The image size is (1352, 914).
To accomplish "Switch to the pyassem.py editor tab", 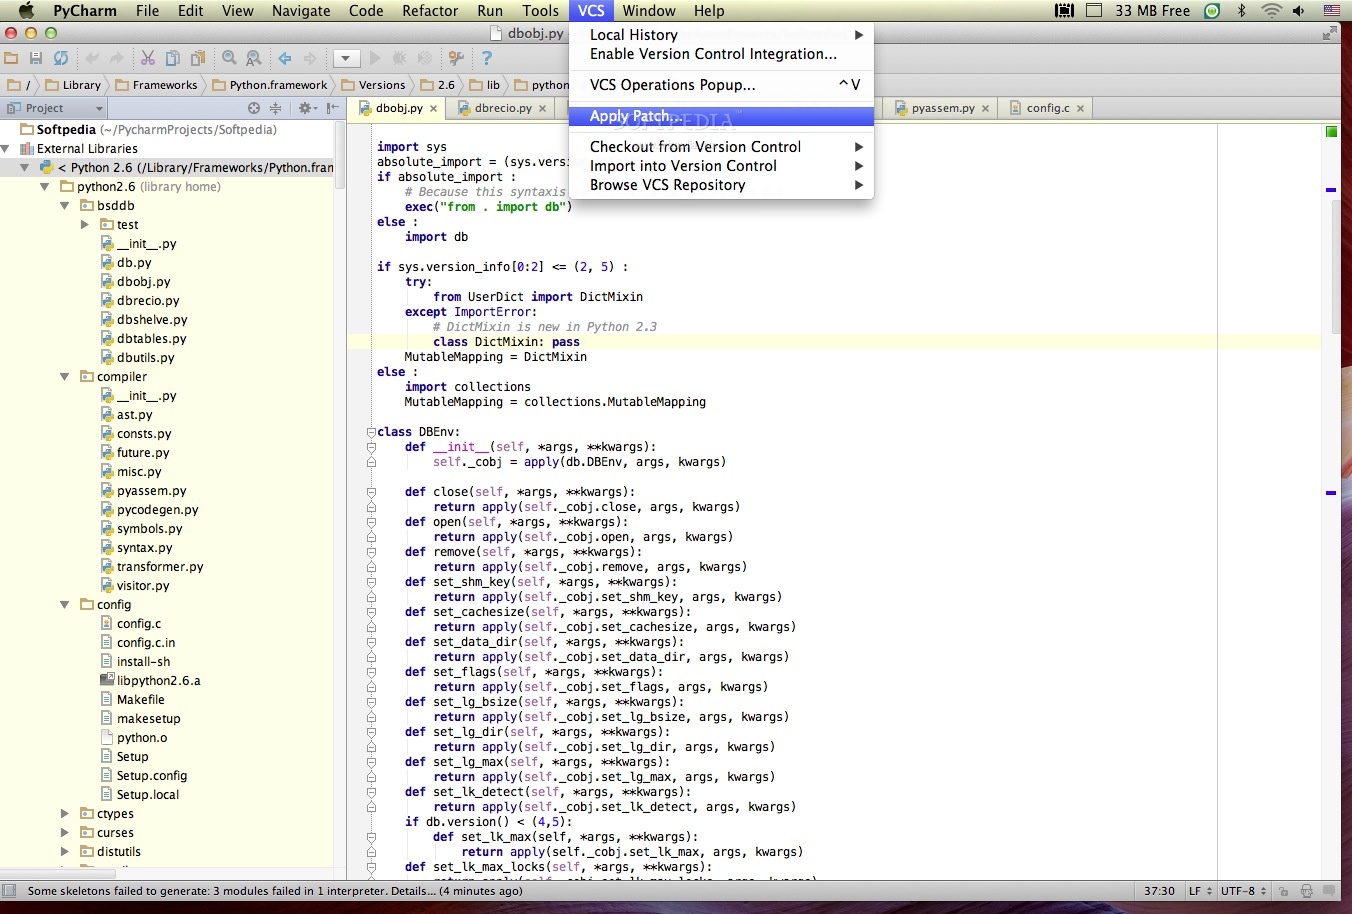I will pos(942,108).
